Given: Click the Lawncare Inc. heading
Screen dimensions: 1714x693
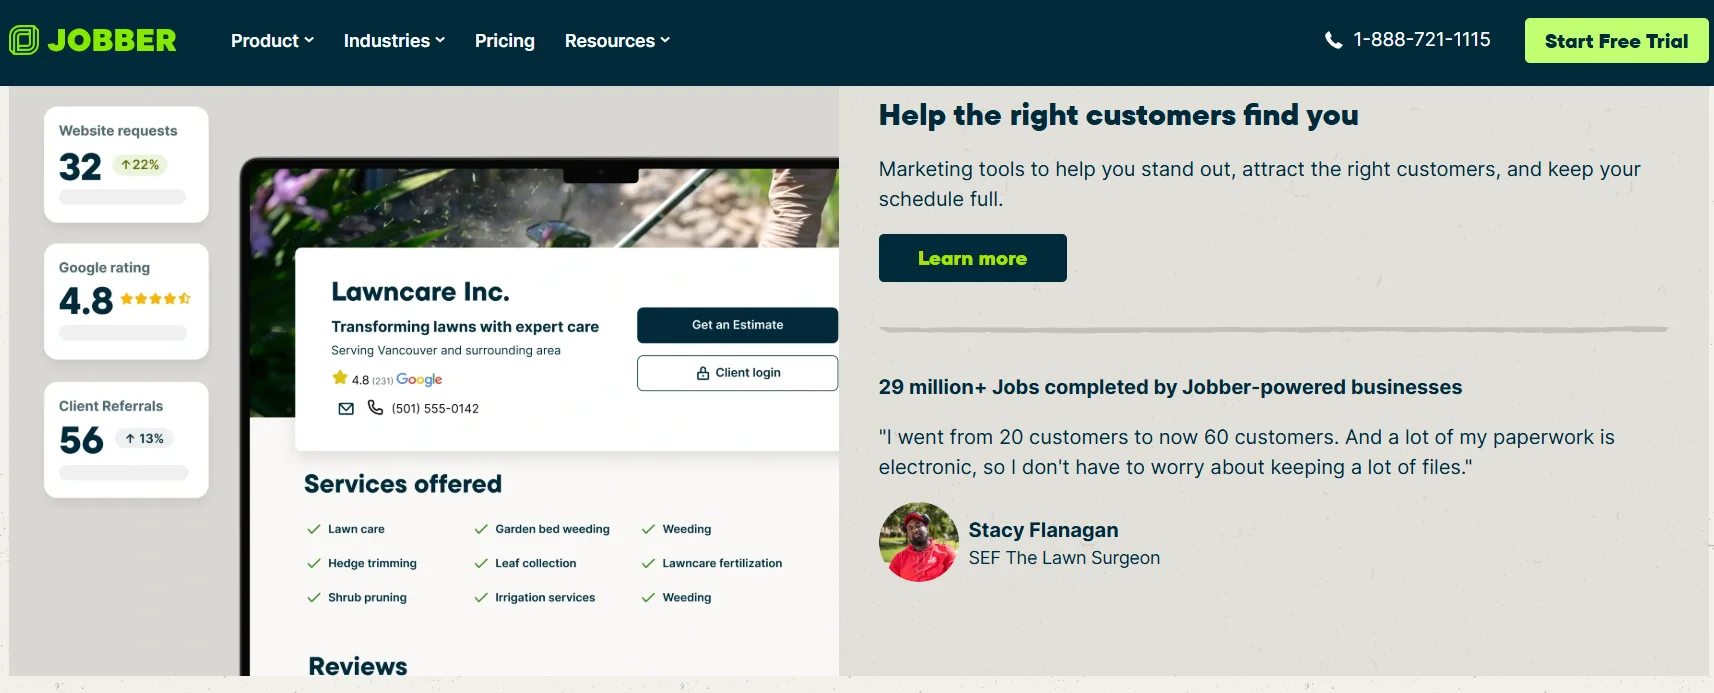Looking at the screenshot, I should click(x=420, y=291).
